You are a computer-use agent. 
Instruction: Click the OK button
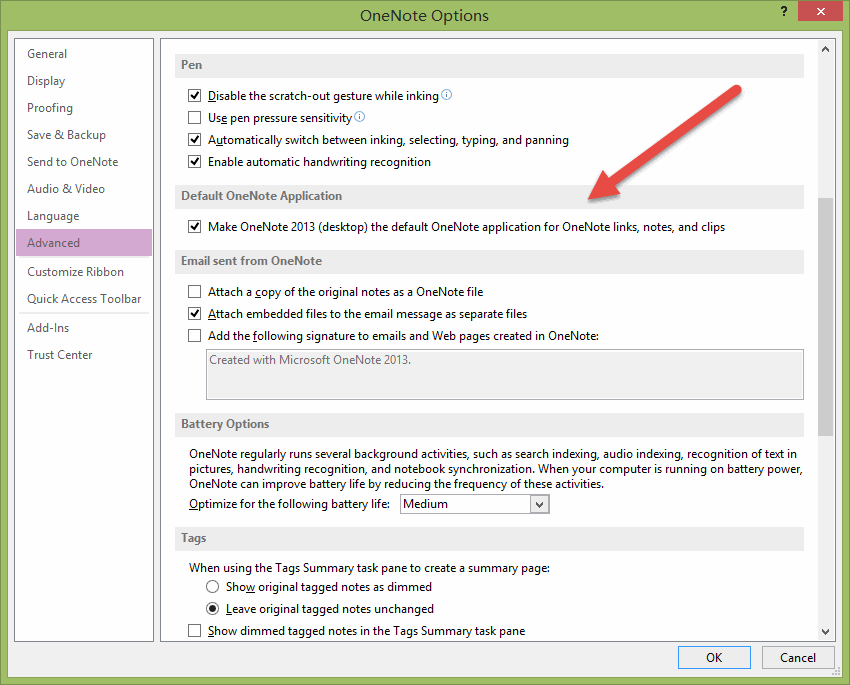tap(714, 657)
